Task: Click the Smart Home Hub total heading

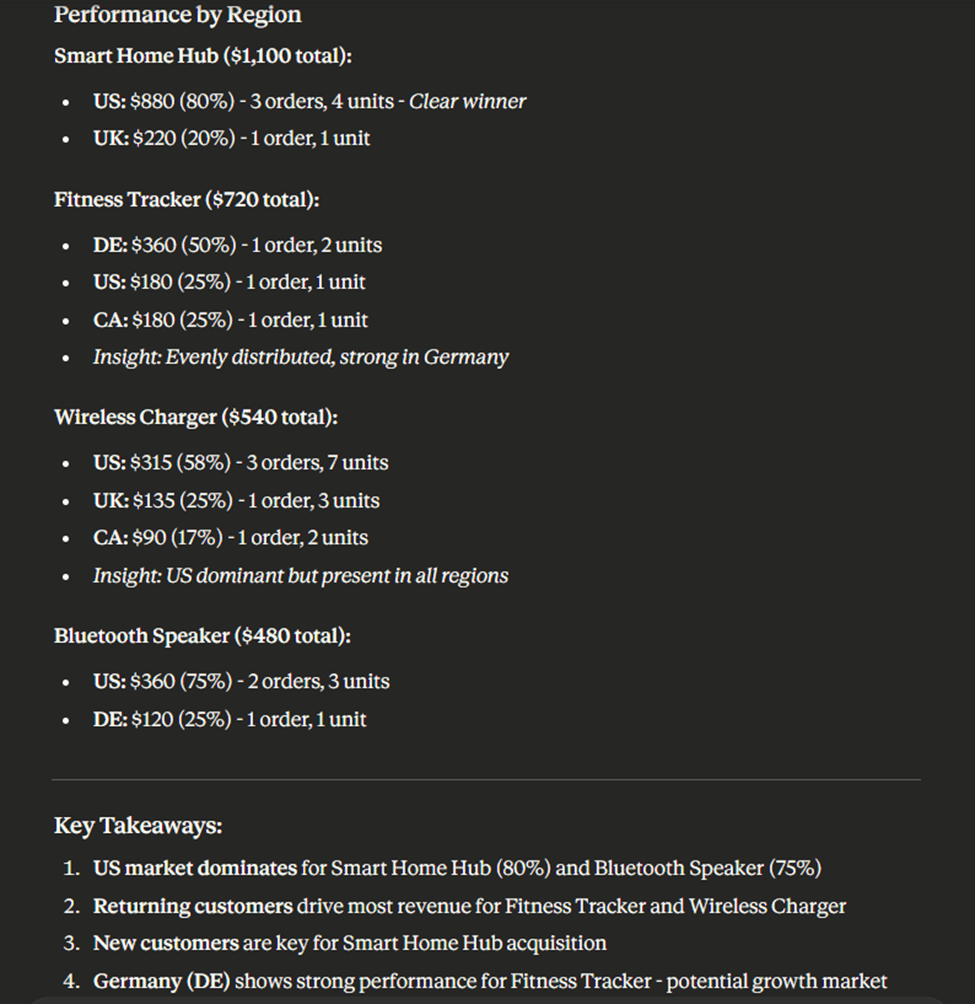Action: (203, 56)
